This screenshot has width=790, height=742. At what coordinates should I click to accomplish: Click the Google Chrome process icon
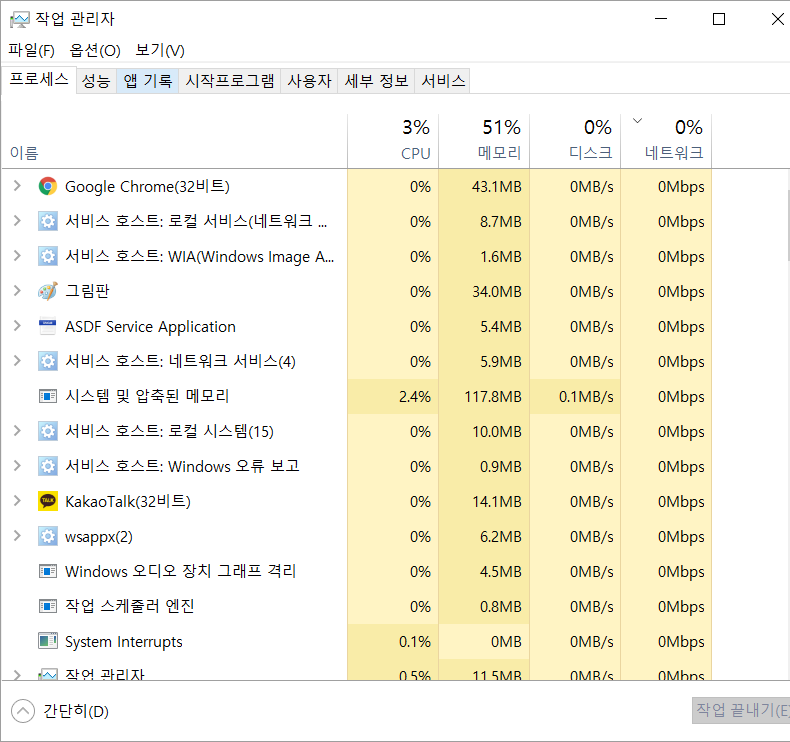click(x=48, y=186)
